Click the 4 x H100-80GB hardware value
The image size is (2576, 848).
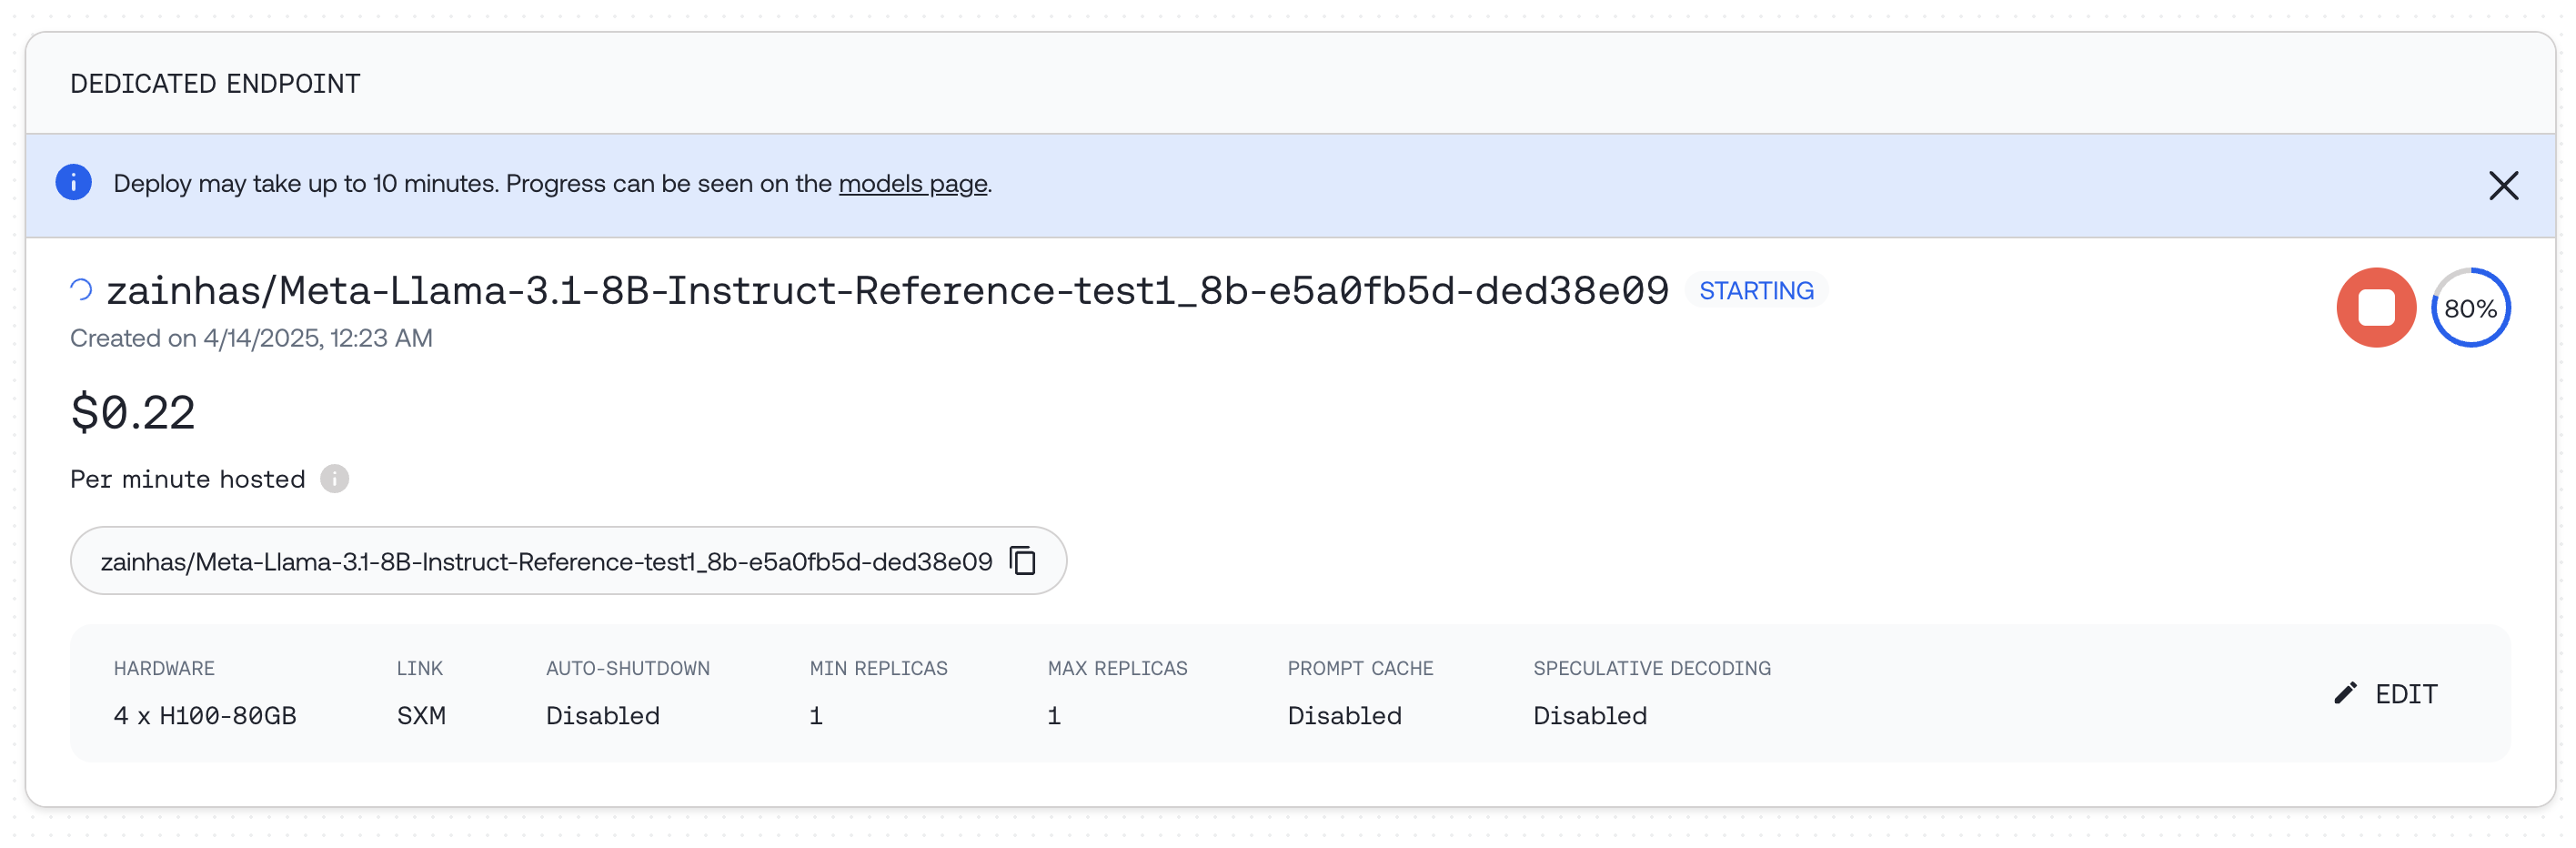point(205,716)
